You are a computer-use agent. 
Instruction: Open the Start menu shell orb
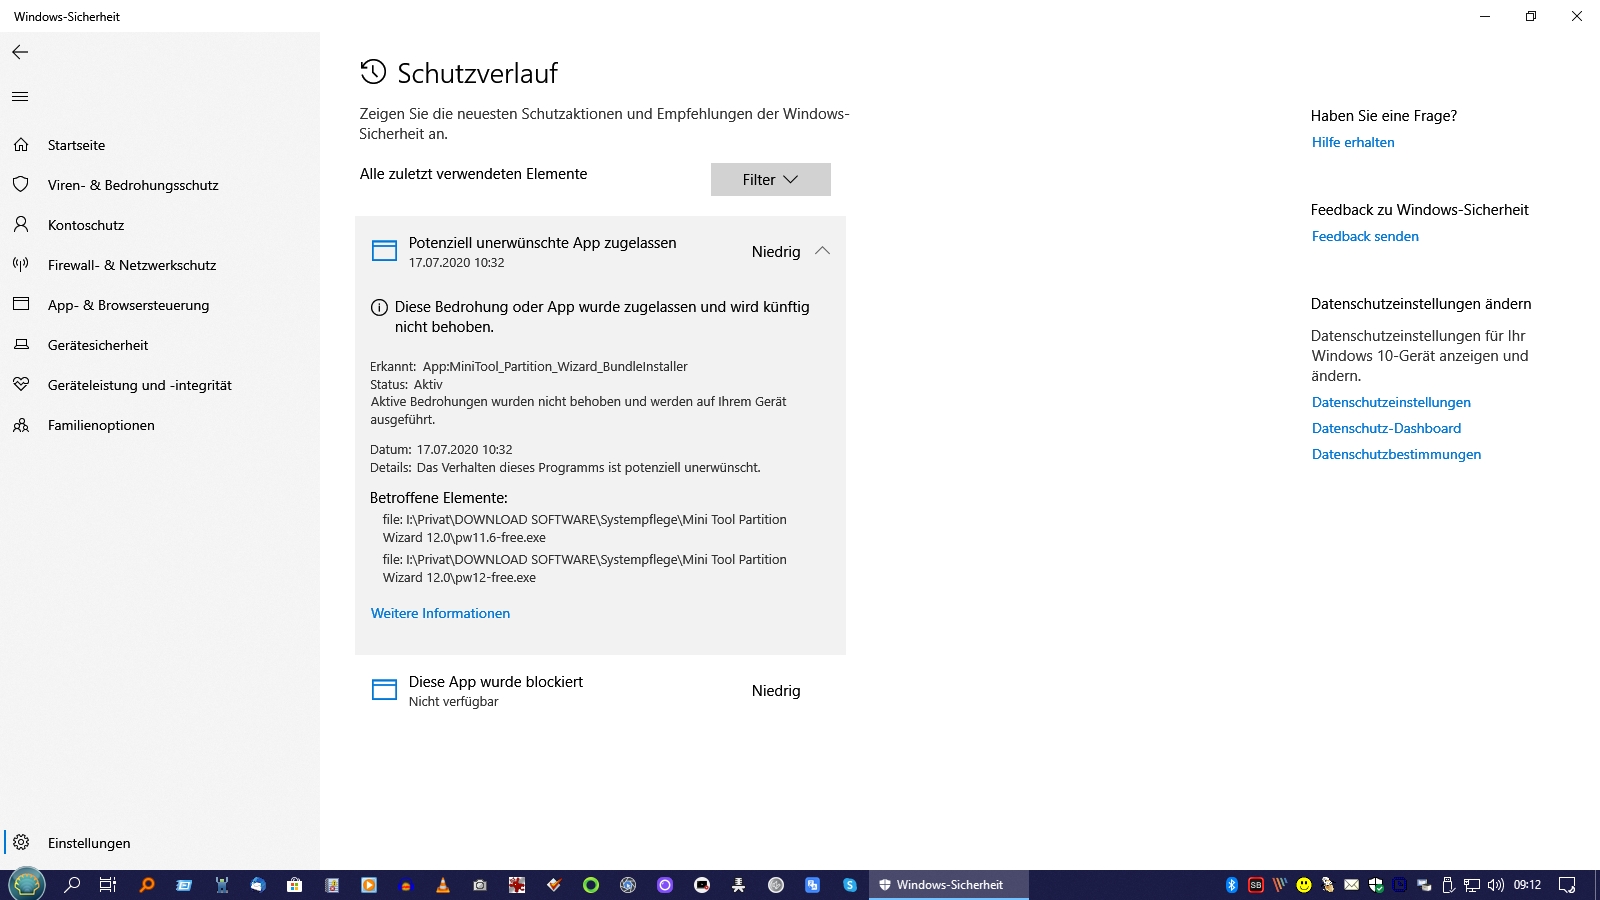(x=26, y=884)
